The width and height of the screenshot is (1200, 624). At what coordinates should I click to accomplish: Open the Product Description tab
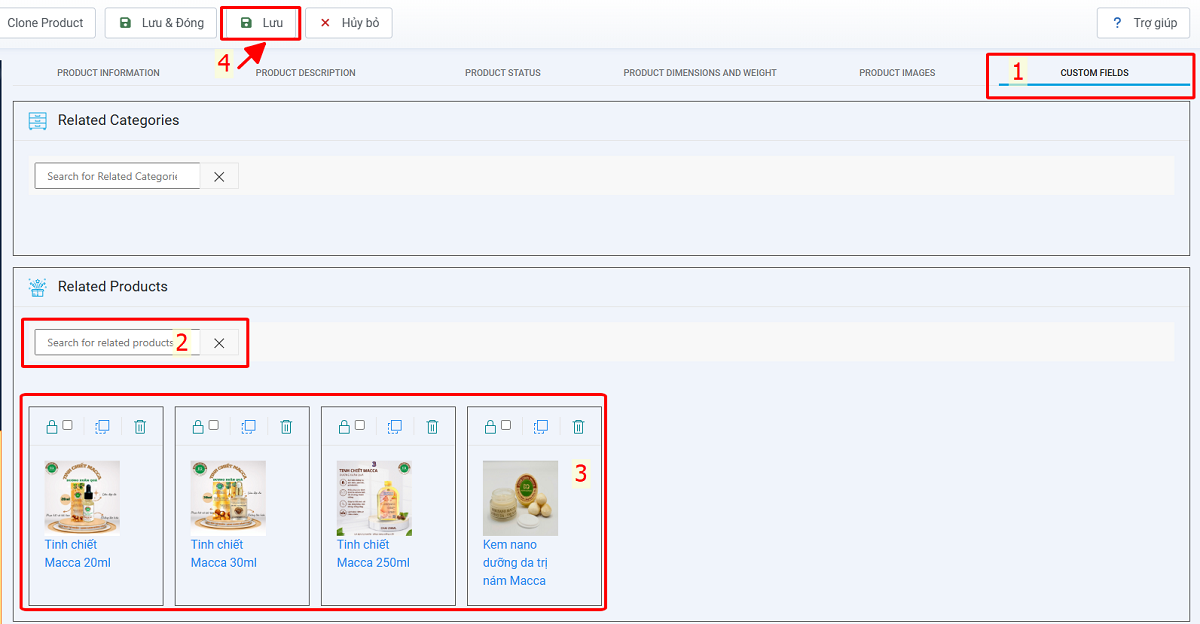(305, 73)
